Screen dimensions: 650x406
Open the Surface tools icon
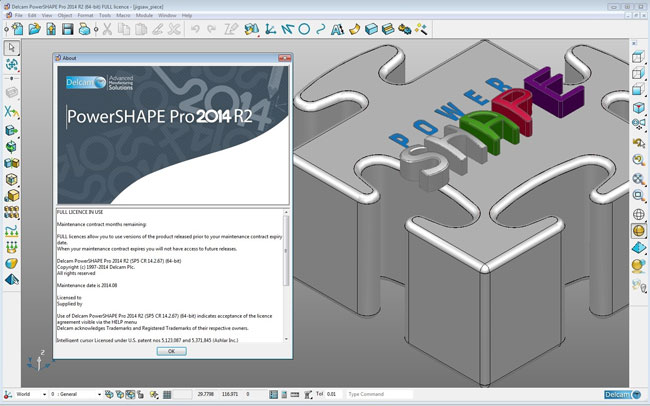(354, 29)
